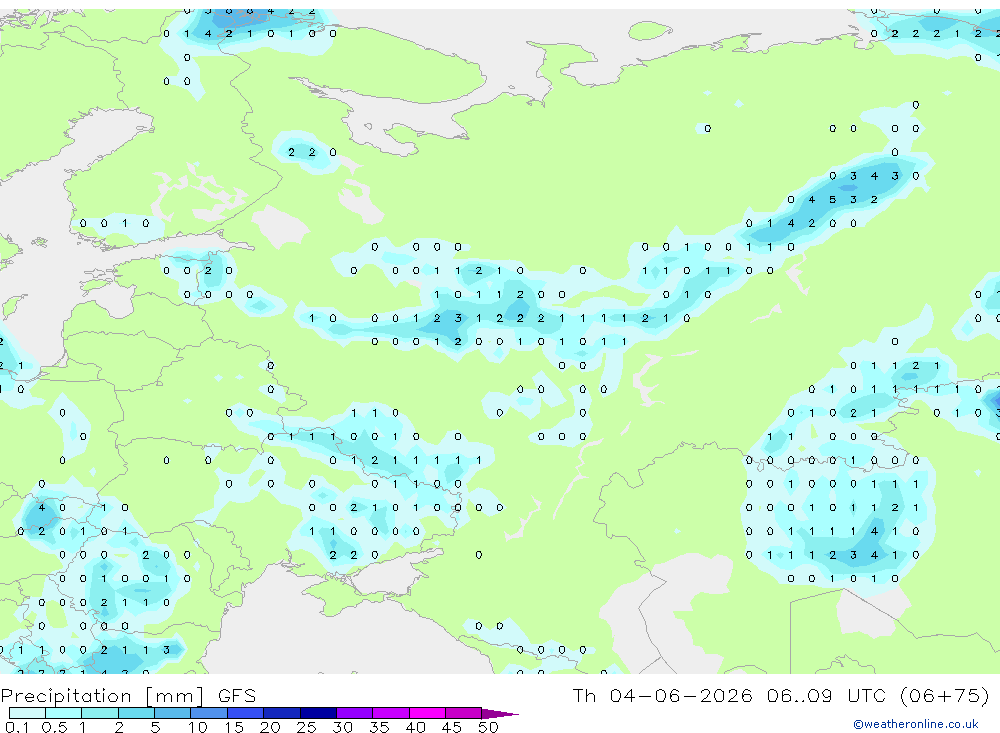This screenshot has width=1000, height=733.
Task: Click the value 5 in the '0 4 5 3 2' row
Action: pos(832,200)
